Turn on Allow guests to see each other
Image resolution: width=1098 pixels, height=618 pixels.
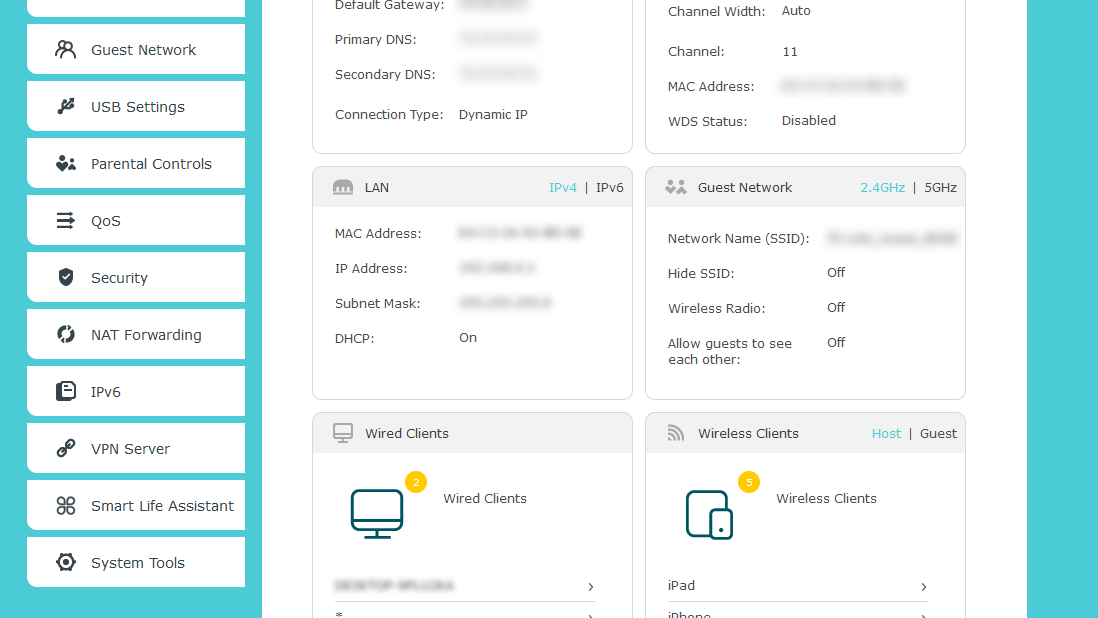[836, 342]
